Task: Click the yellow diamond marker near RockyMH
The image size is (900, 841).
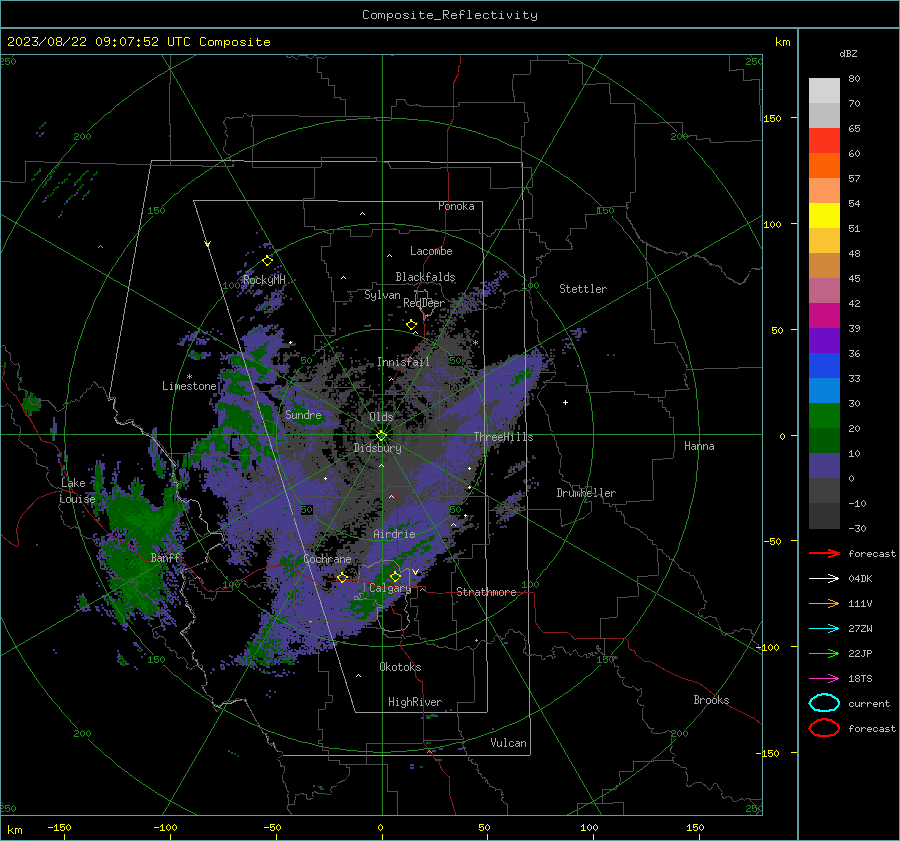Action: coord(267,261)
